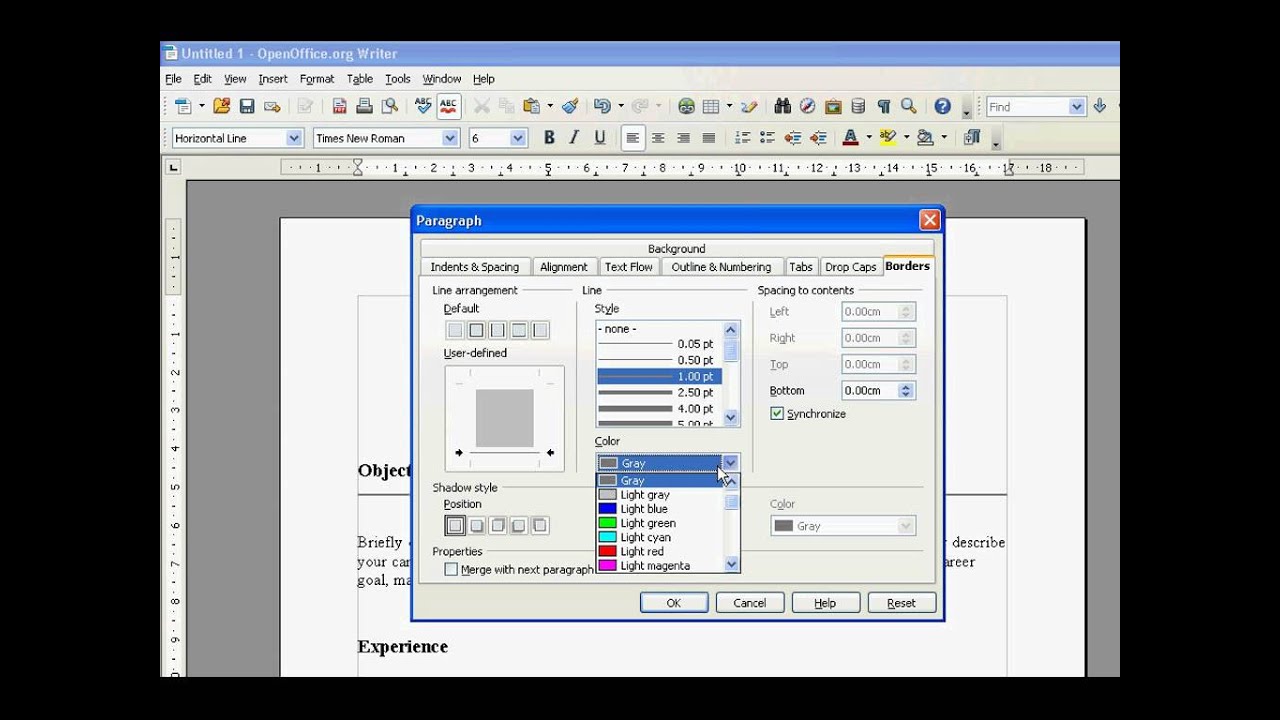Open the Tools menu

pyautogui.click(x=398, y=79)
